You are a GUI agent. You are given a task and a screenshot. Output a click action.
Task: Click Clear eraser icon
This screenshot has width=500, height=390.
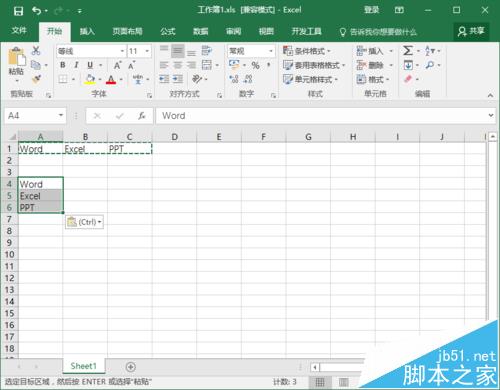408,79
